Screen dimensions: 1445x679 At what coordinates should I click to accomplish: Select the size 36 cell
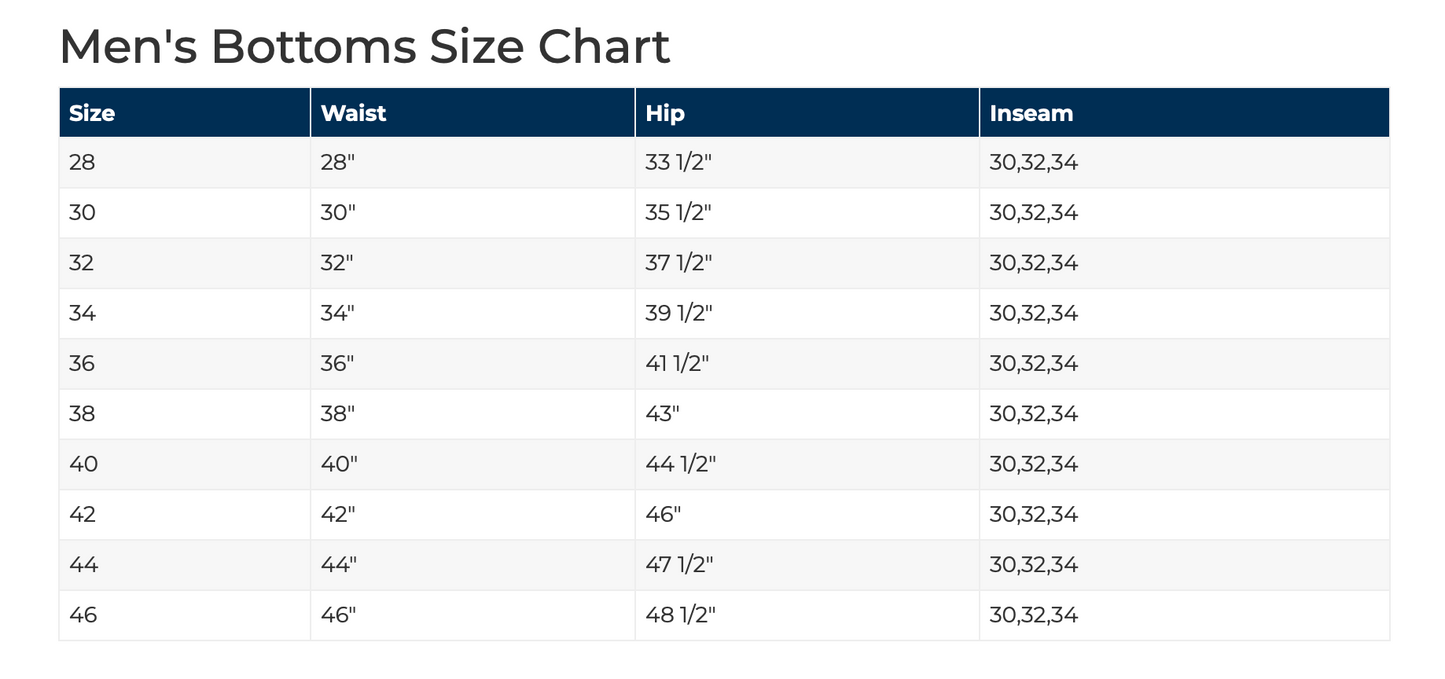(x=82, y=363)
